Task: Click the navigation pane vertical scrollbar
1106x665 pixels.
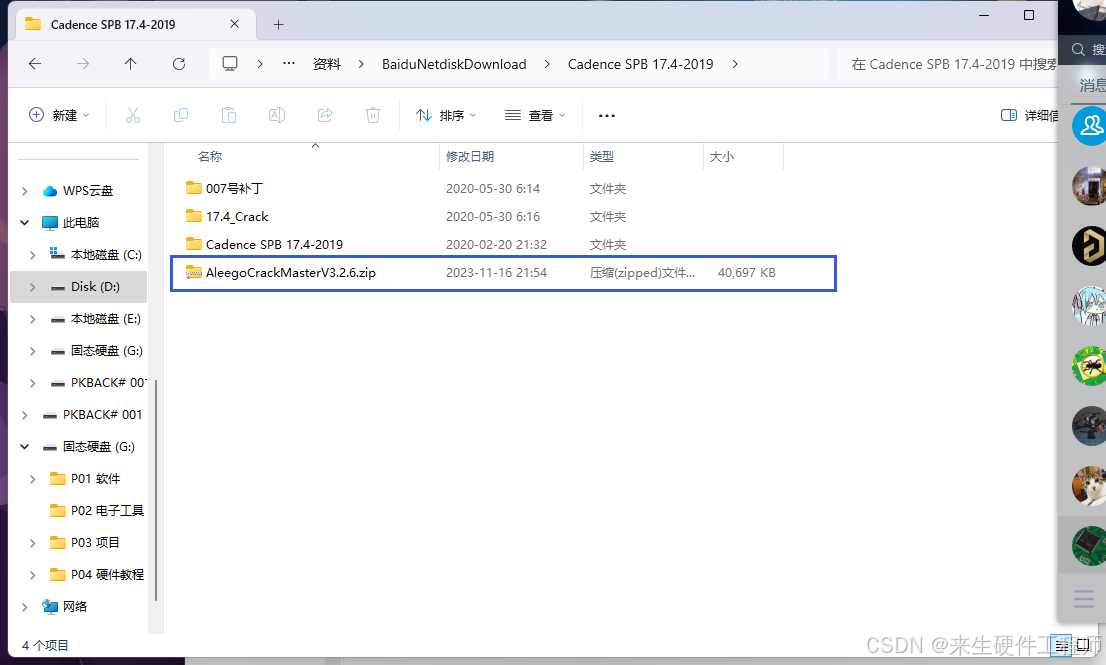Action: click(156, 490)
